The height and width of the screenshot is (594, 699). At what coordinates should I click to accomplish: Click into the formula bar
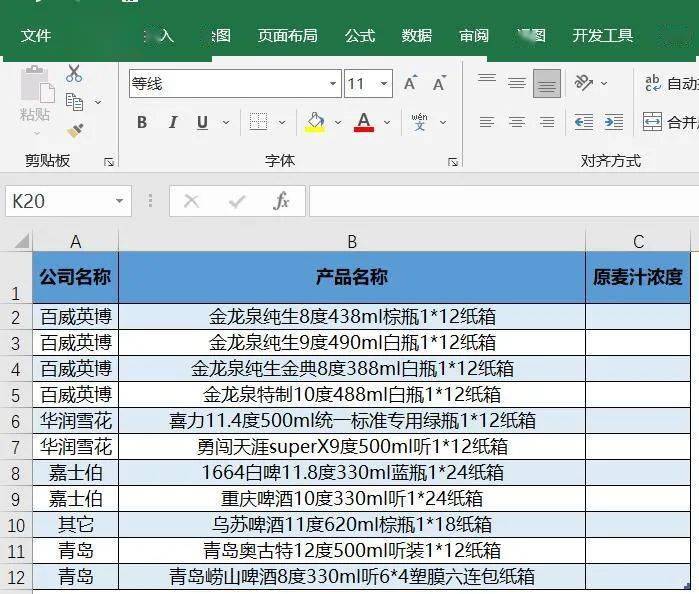coord(504,201)
